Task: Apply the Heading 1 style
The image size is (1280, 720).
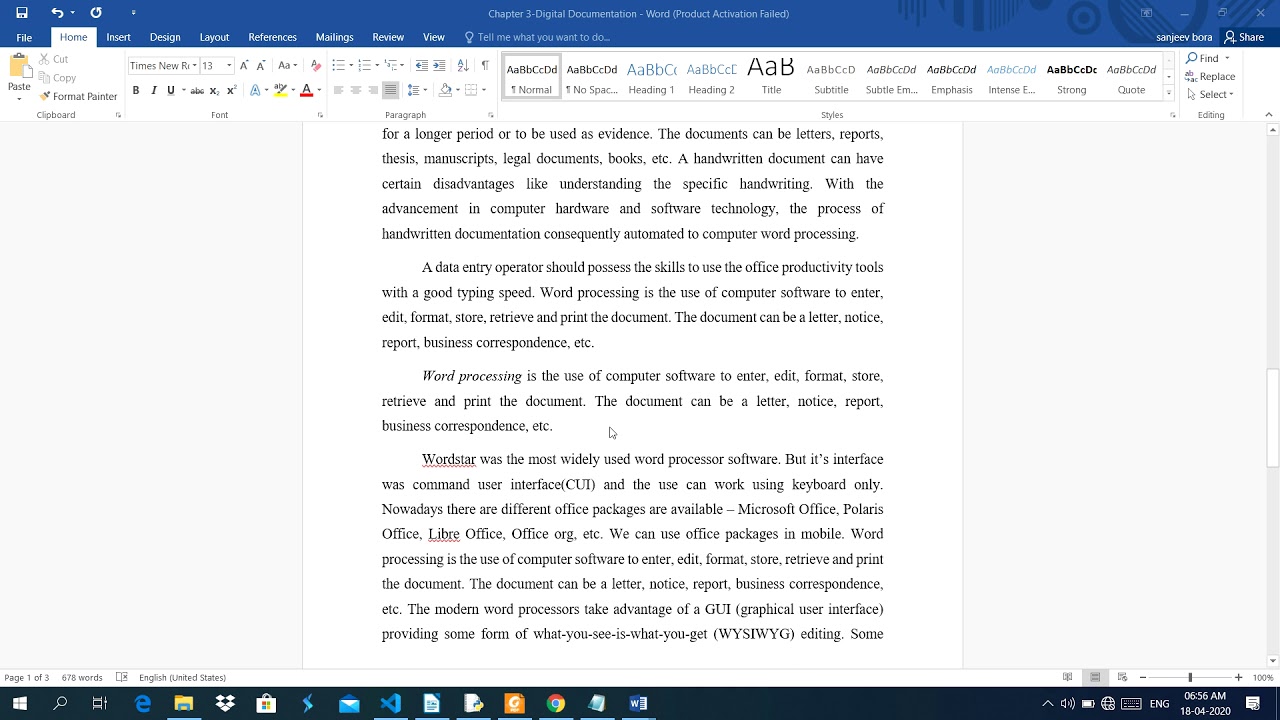Action: point(651,77)
